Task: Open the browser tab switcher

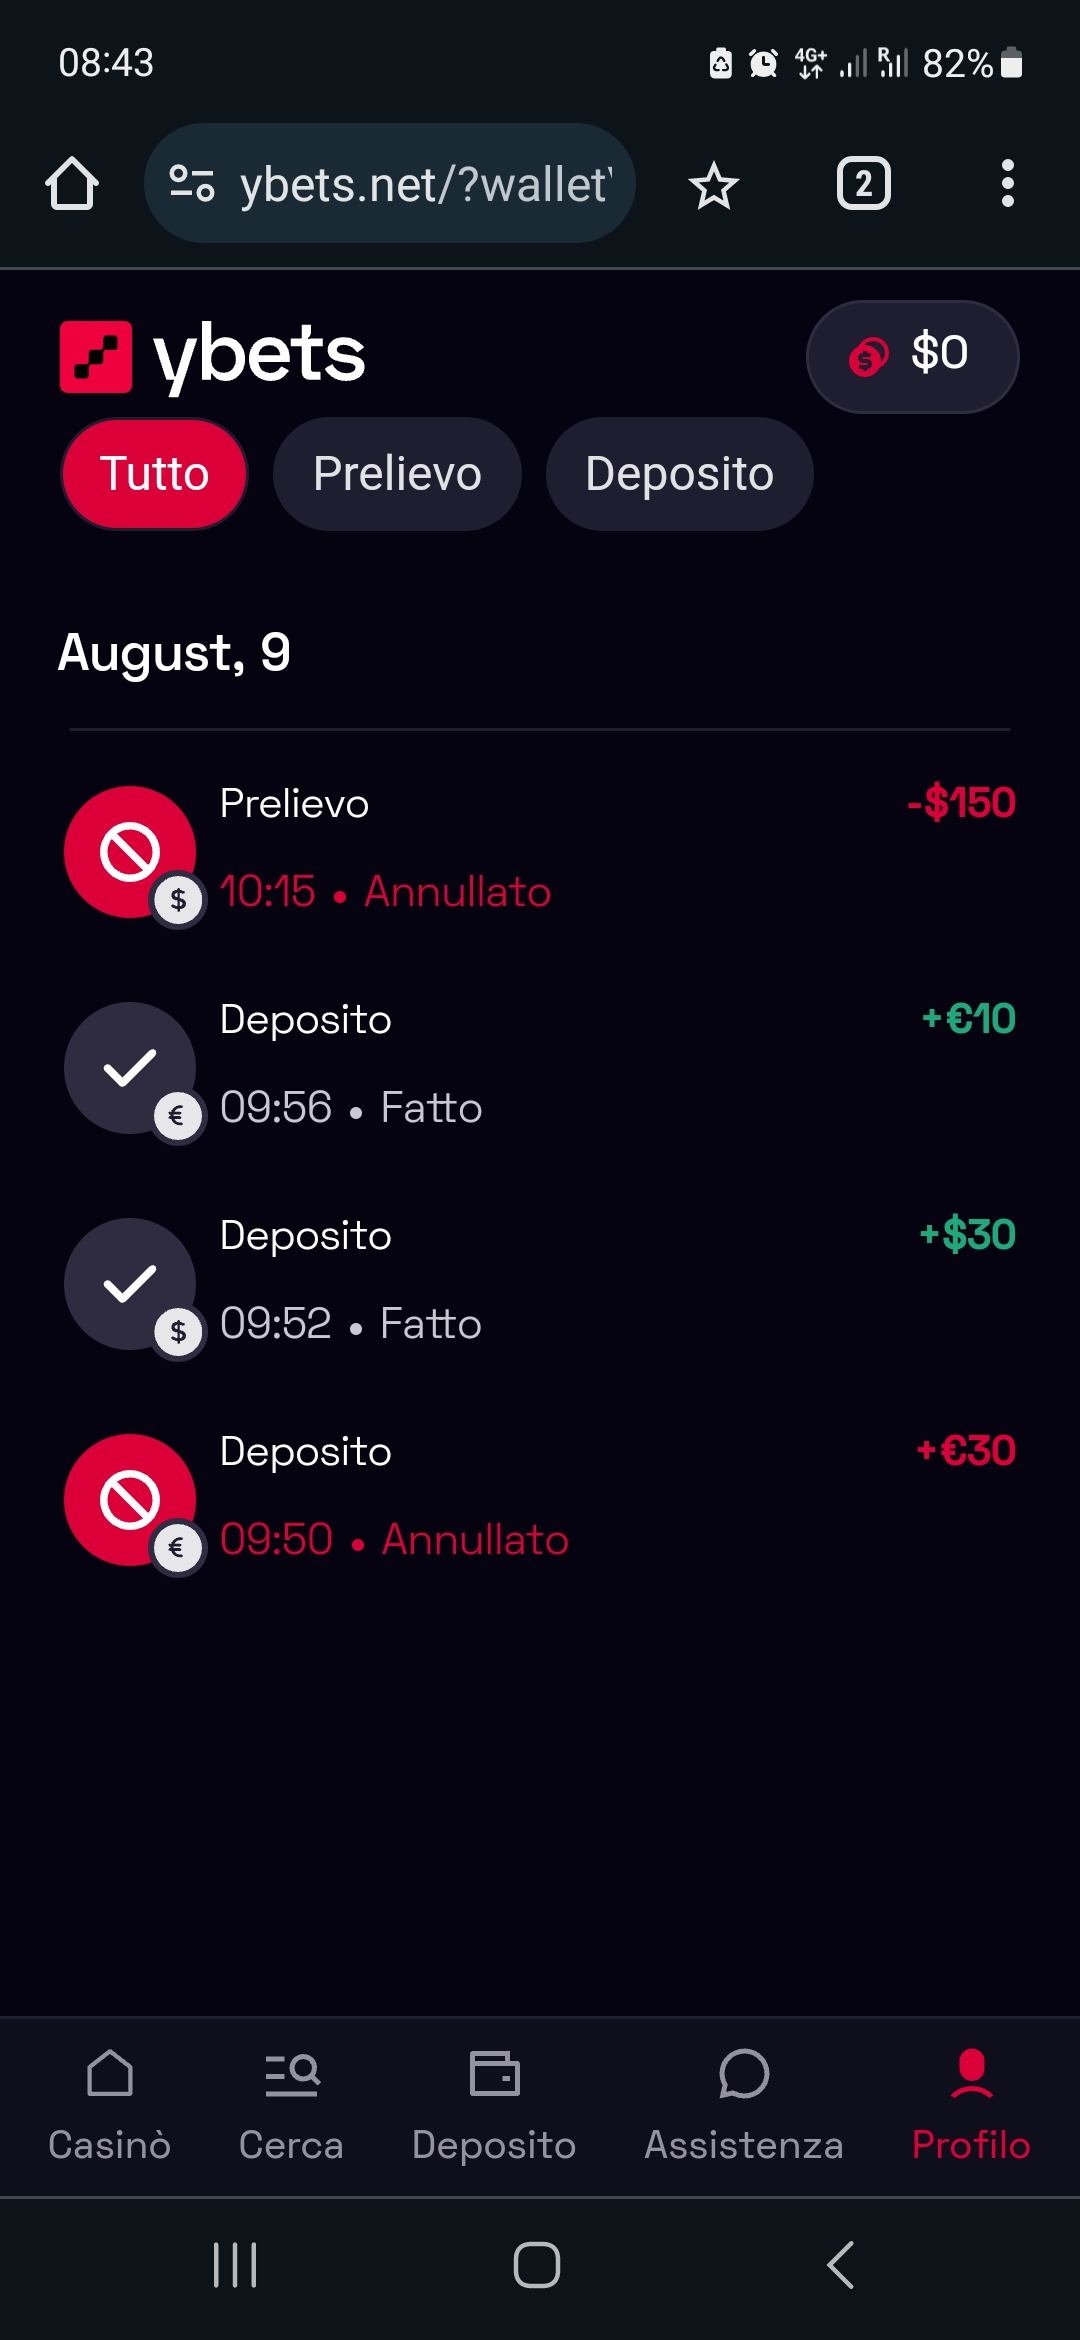Action: 863,184
